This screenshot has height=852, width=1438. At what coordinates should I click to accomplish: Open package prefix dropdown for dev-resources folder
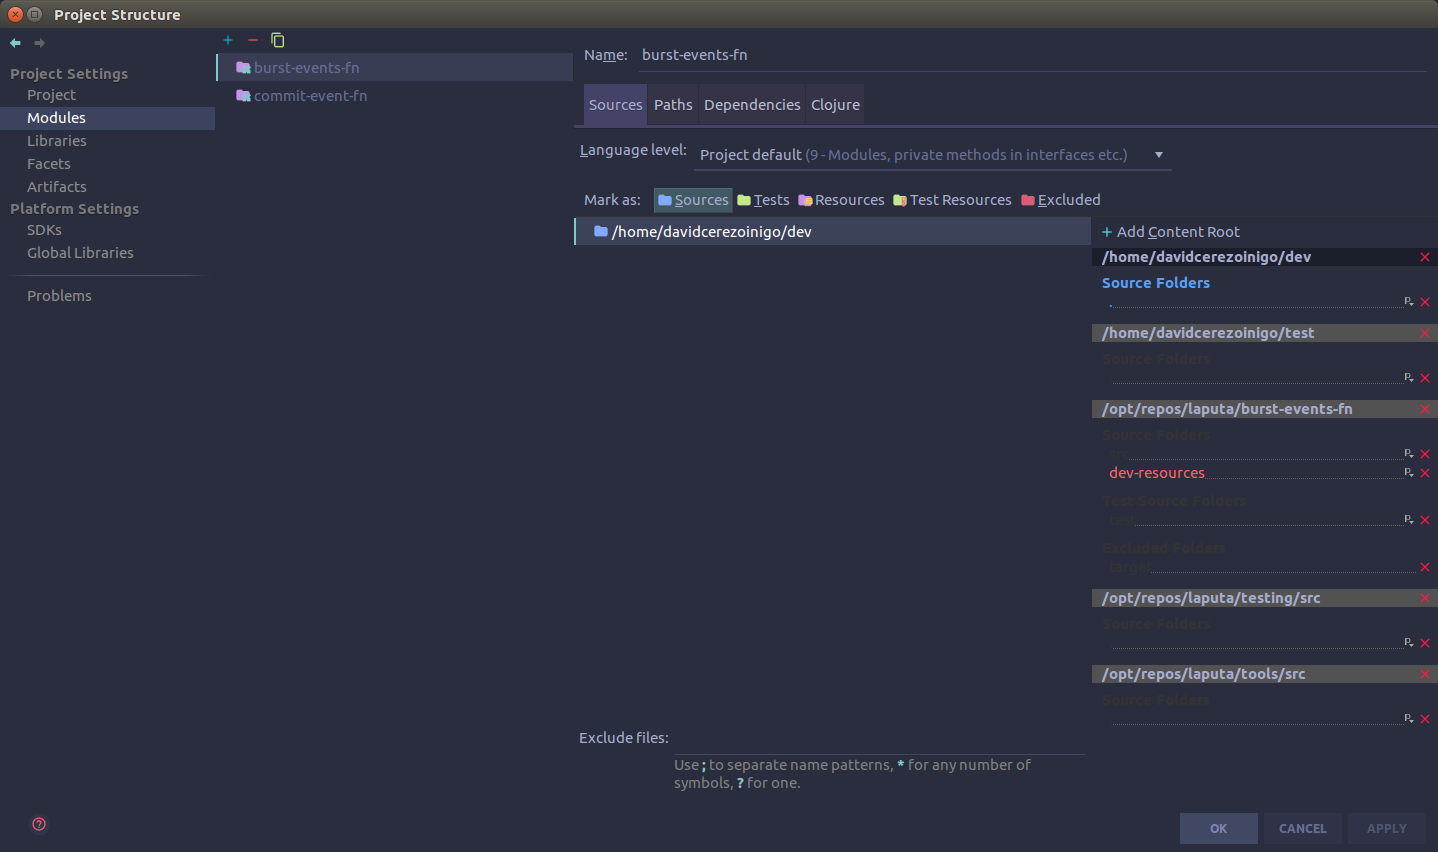(x=1409, y=472)
